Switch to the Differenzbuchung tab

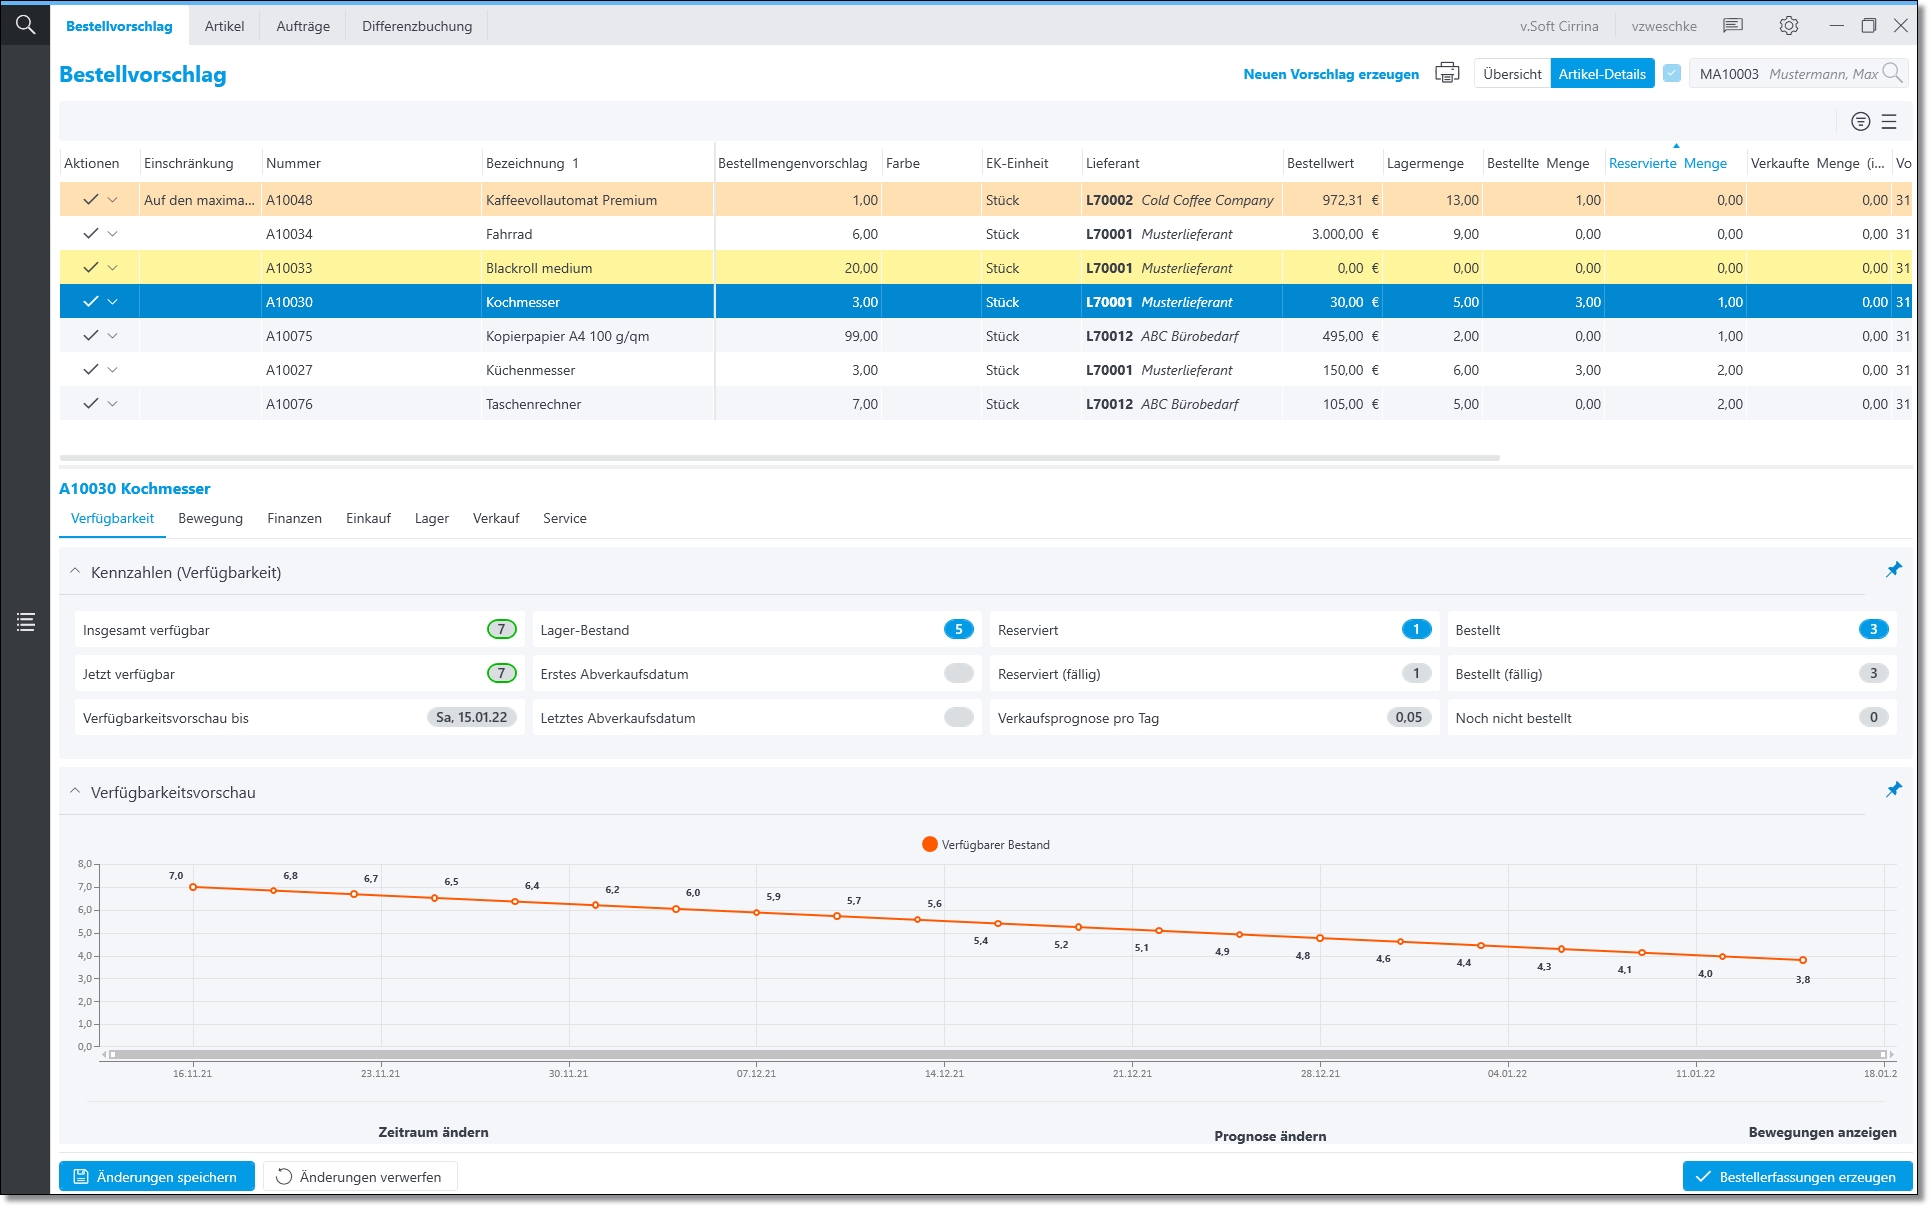[x=417, y=26]
